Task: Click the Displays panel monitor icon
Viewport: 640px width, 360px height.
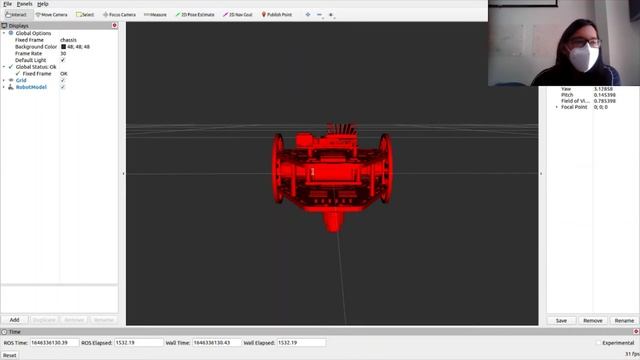Action: point(4,26)
